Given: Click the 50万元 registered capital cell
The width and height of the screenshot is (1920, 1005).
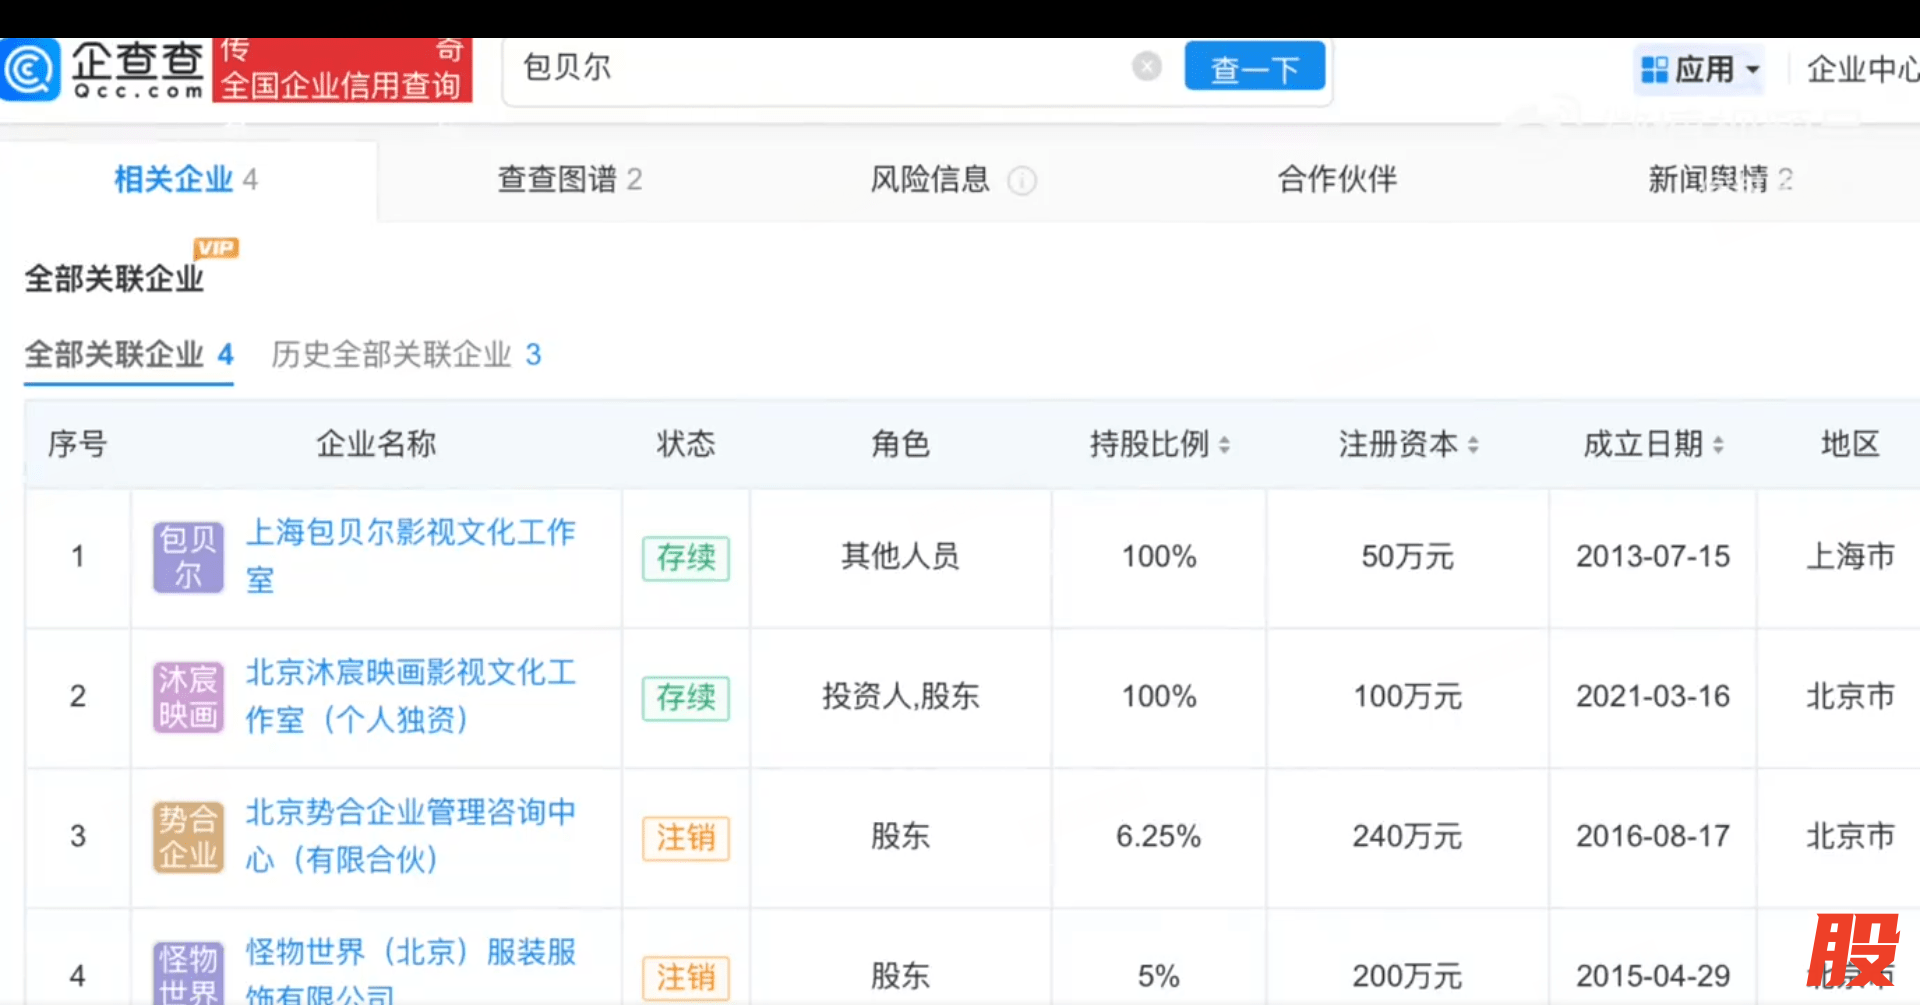Looking at the screenshot, I should 1407,557.
